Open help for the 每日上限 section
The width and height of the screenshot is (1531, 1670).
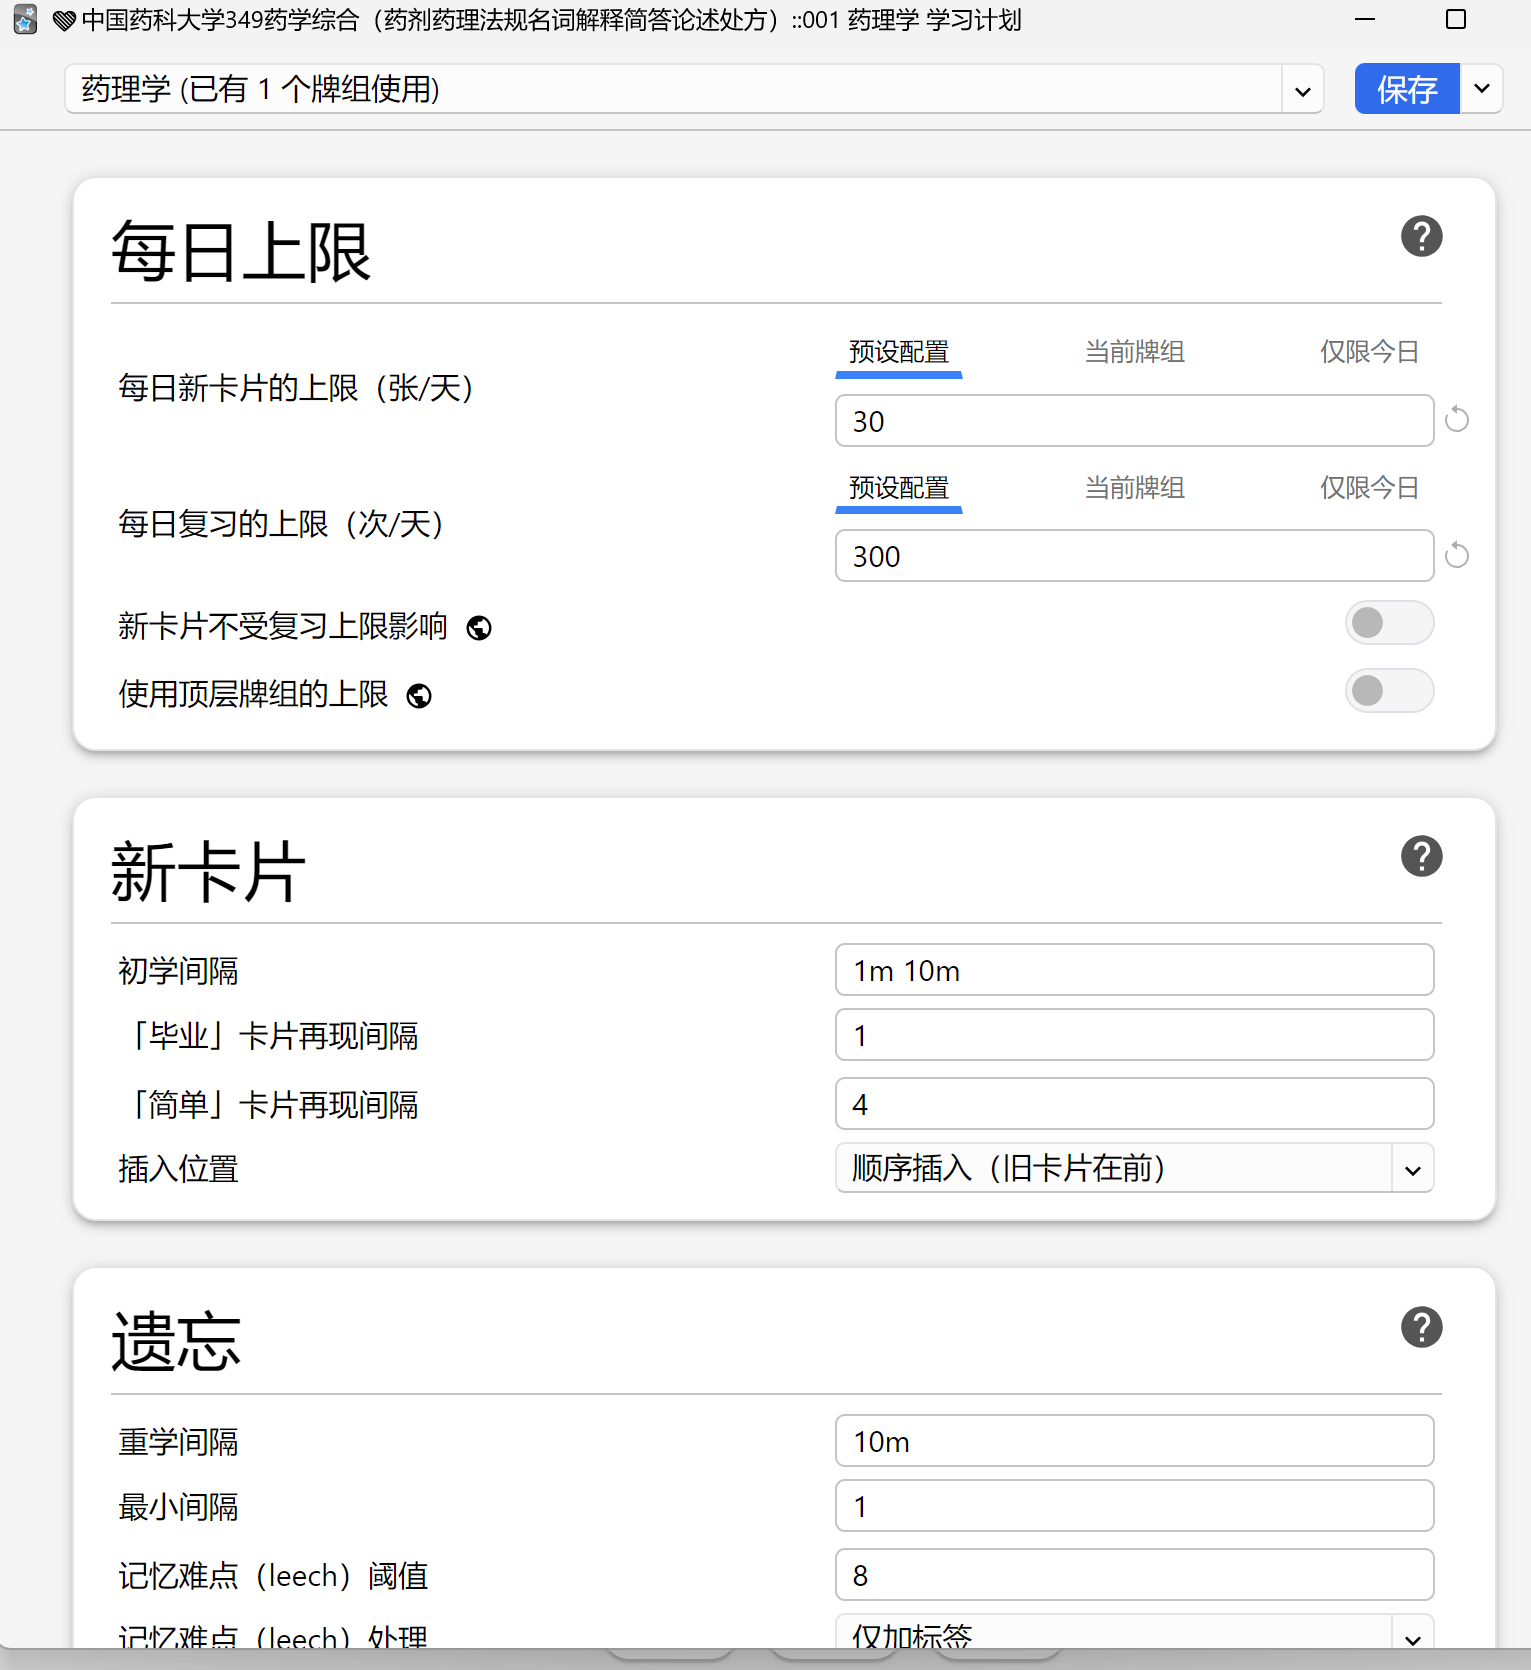click(x=1421, y=237)
